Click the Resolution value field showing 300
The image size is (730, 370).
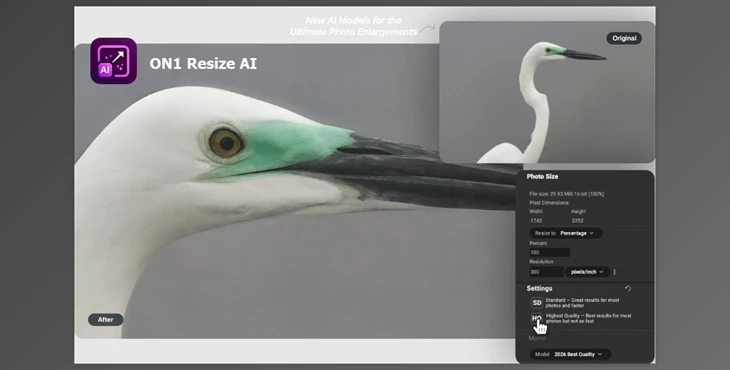click(546, 272)
